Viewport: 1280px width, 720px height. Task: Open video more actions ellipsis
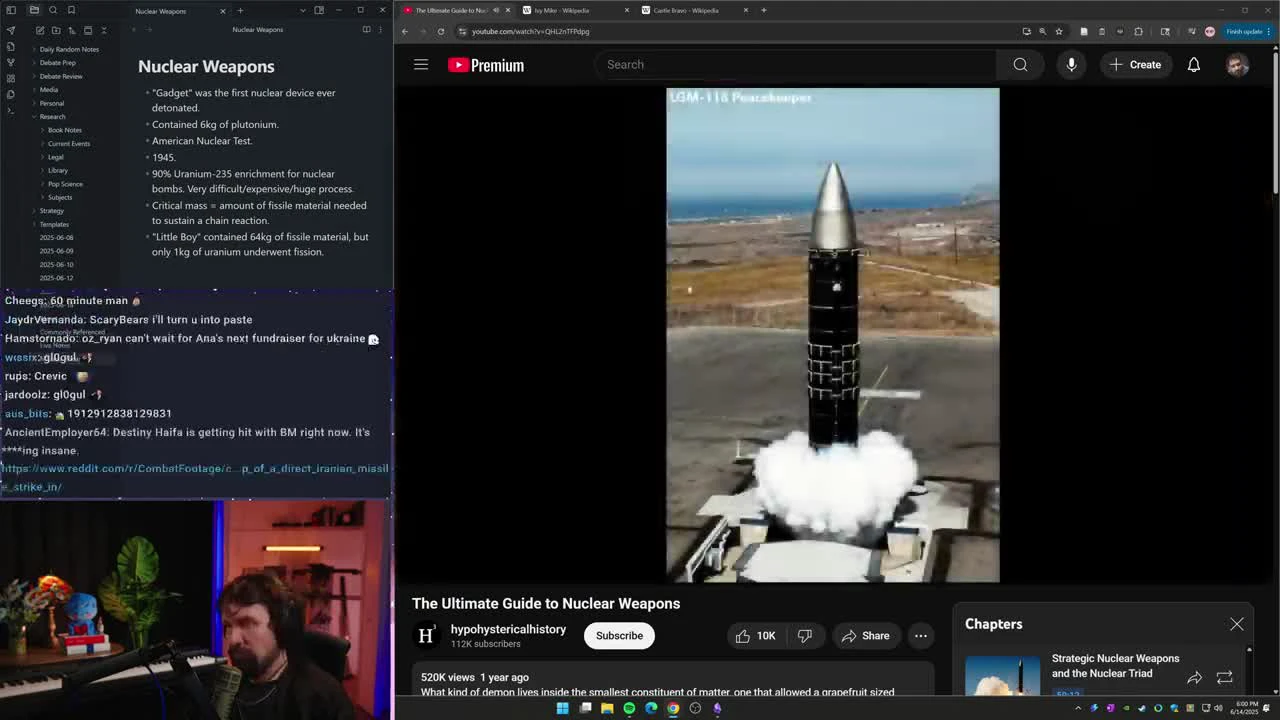pos(921,636)
